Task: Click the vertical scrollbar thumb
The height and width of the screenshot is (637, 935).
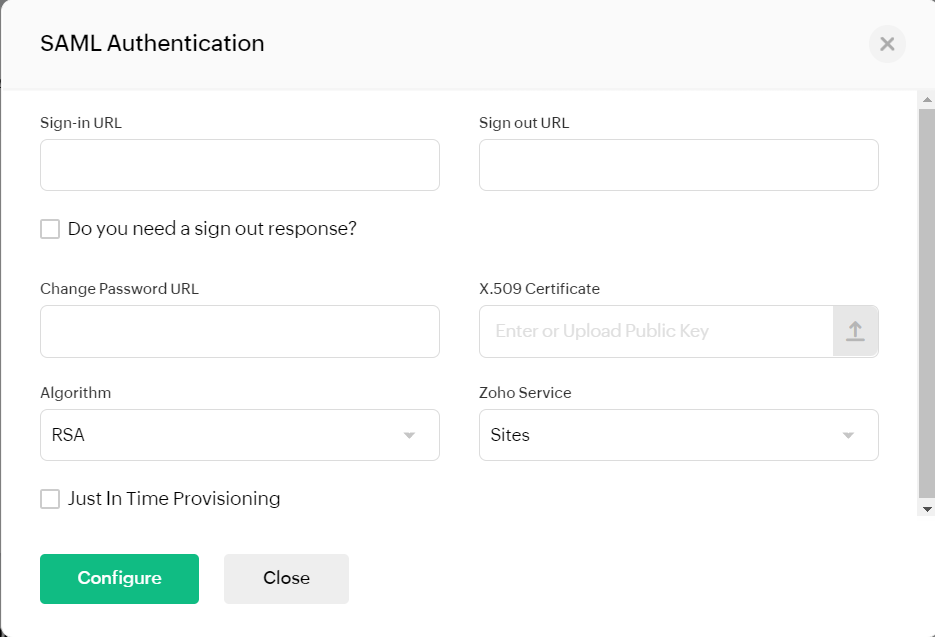Action: pyautogui.click(x=927, y=303)
